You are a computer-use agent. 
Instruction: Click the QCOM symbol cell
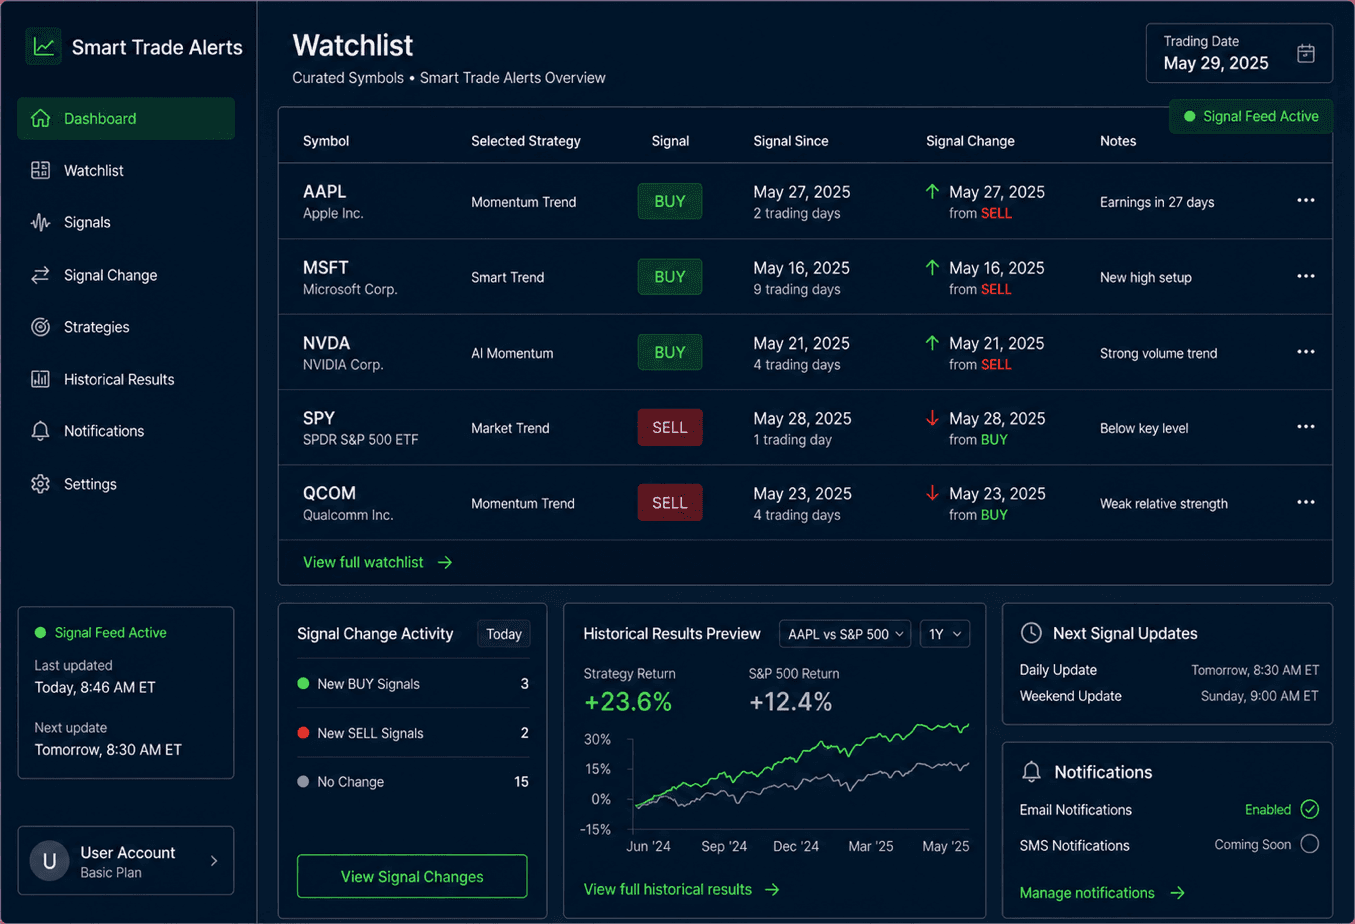click(348, 503)
